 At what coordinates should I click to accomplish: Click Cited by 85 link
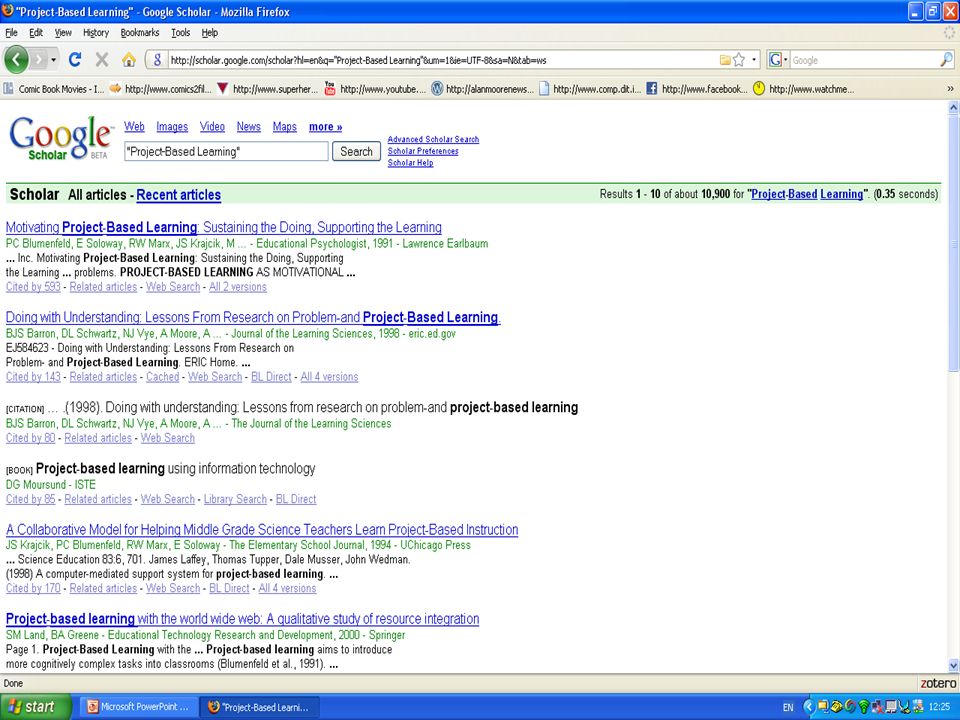coord(31,499)
